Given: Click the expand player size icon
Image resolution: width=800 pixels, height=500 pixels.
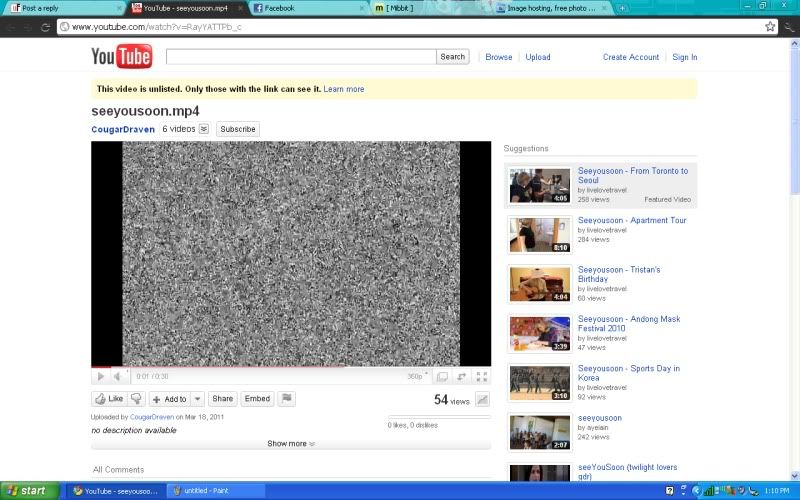Looking at the screenshot, I should [x=462, y=377].
